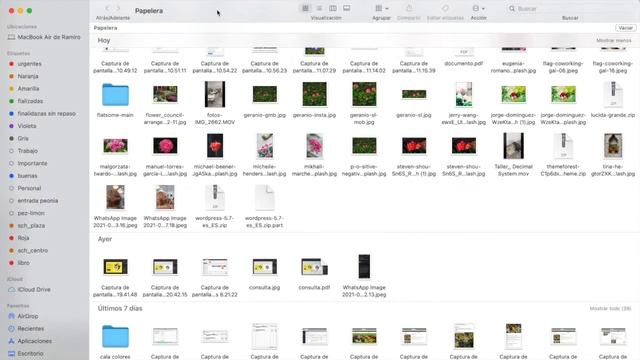Select the Taller_ Decimal System.mov file

click(513, 146)
